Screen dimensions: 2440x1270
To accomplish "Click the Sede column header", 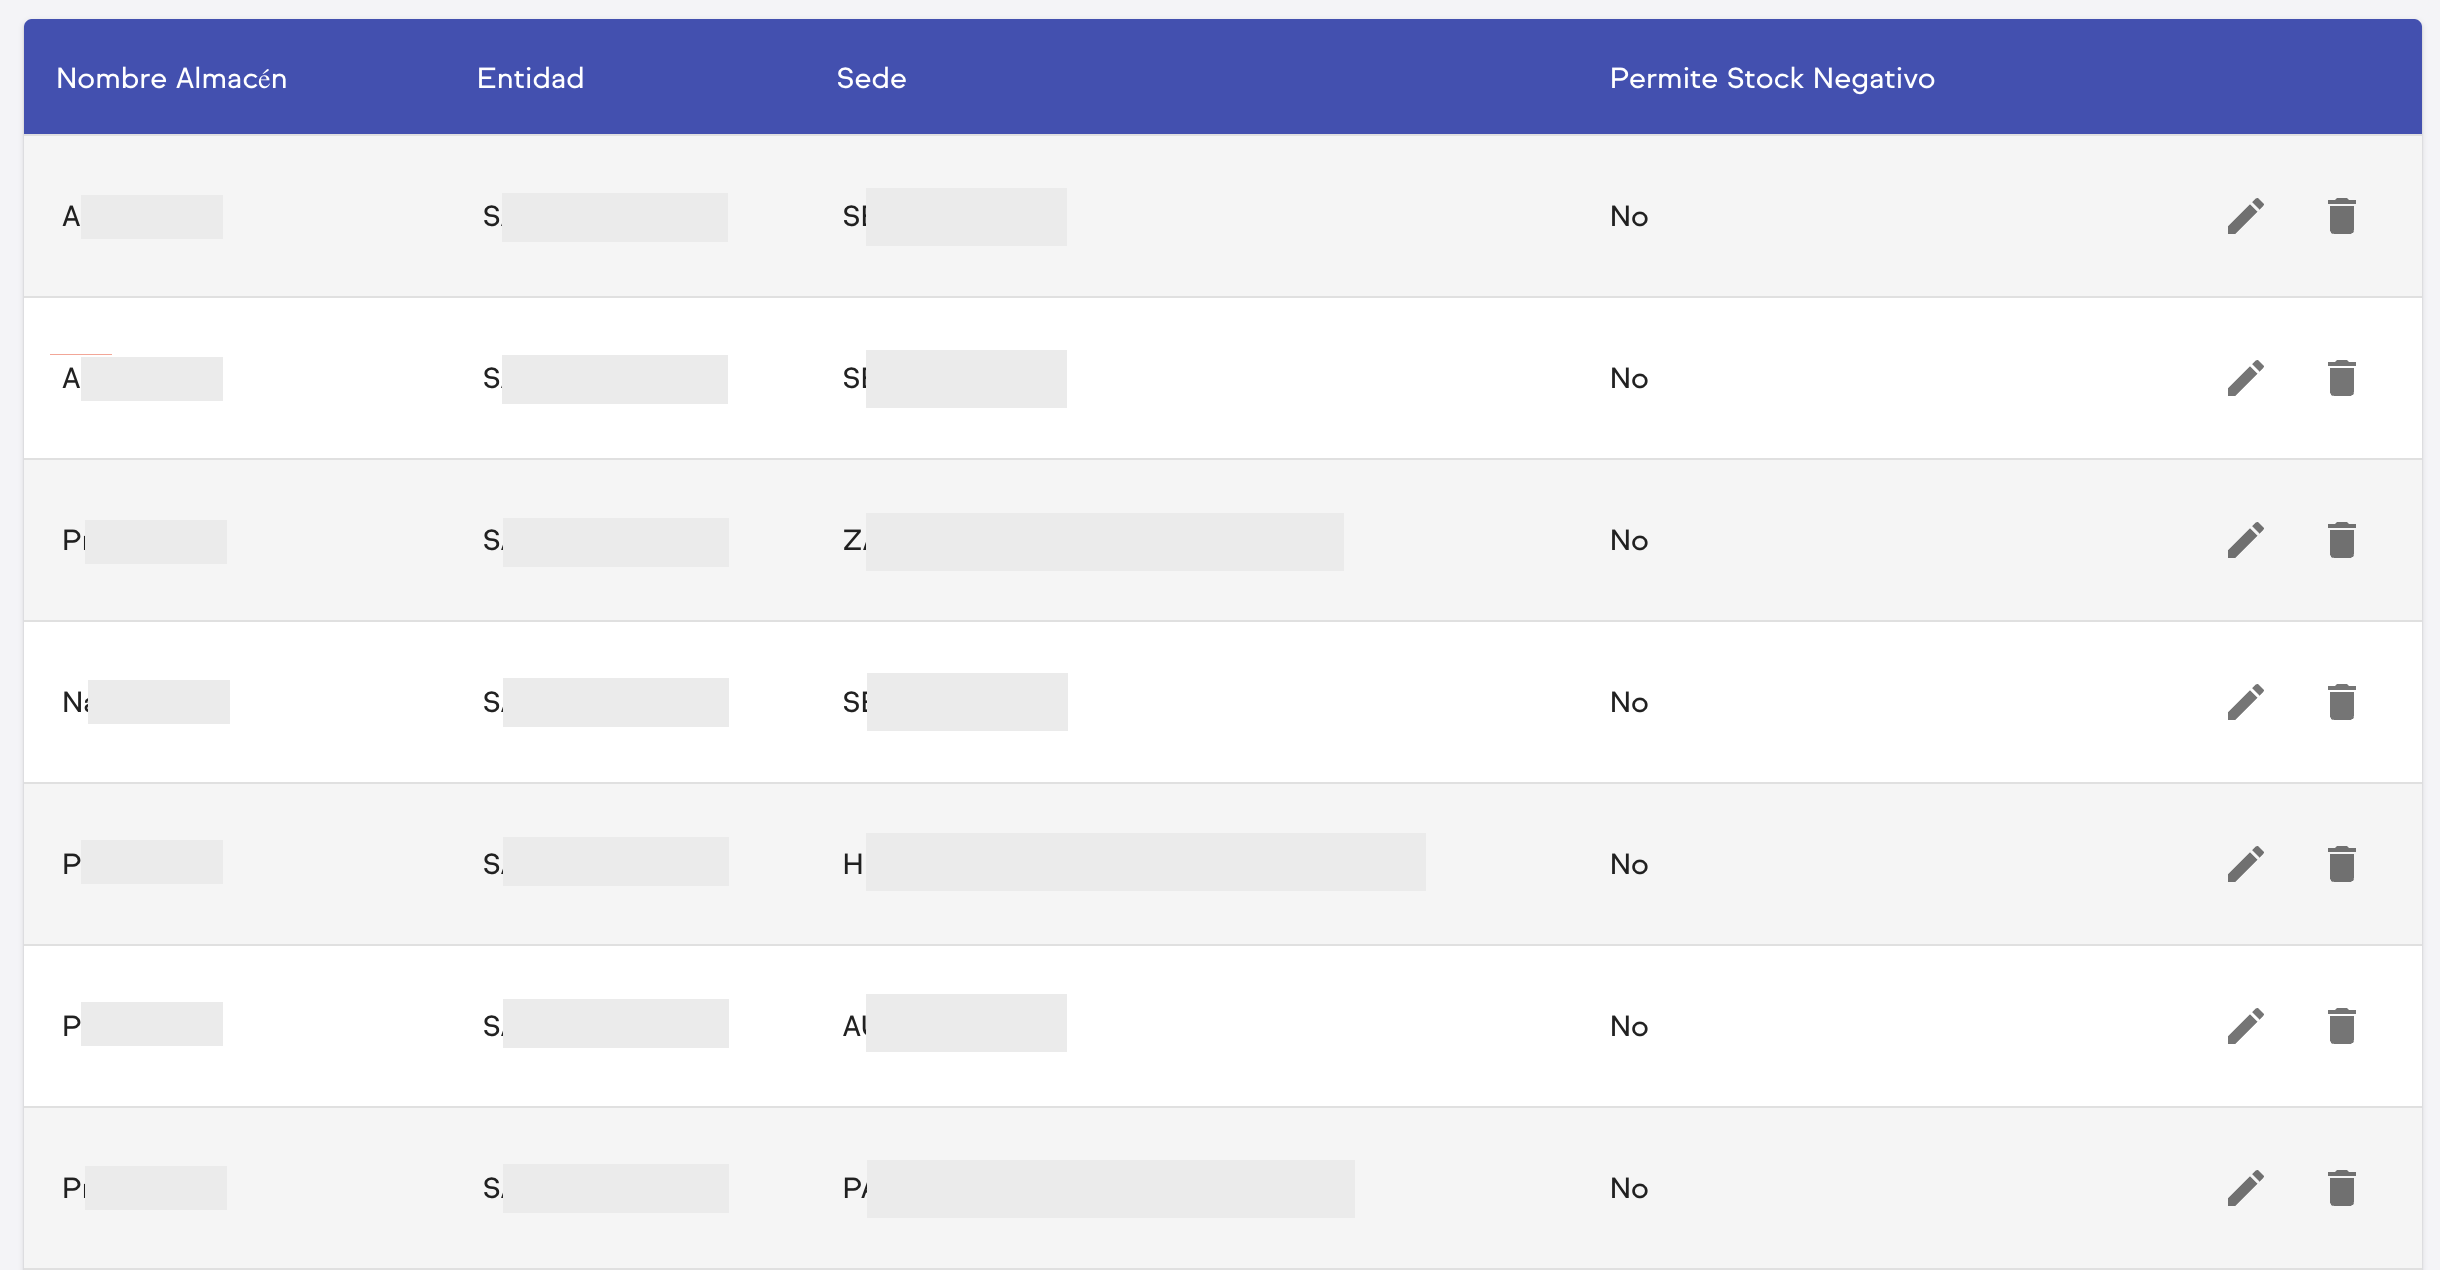I will point(871,78).
